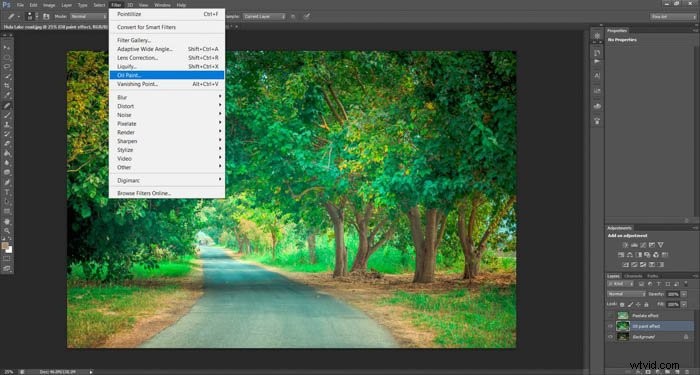Select the Pixelate effect layer thumbnail
This screenshot has width=700, height=375.
[623, 316]
